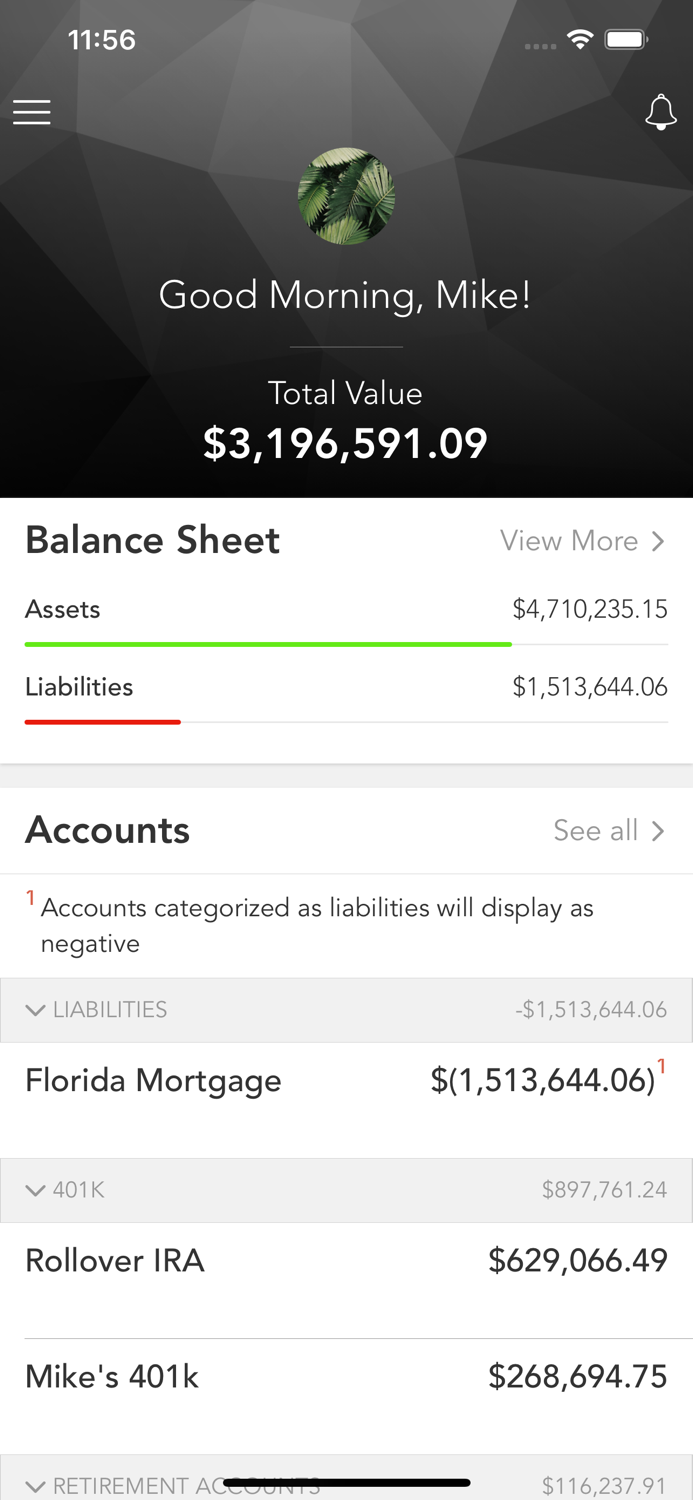Collapse the 401K account group

point(36,1190)
